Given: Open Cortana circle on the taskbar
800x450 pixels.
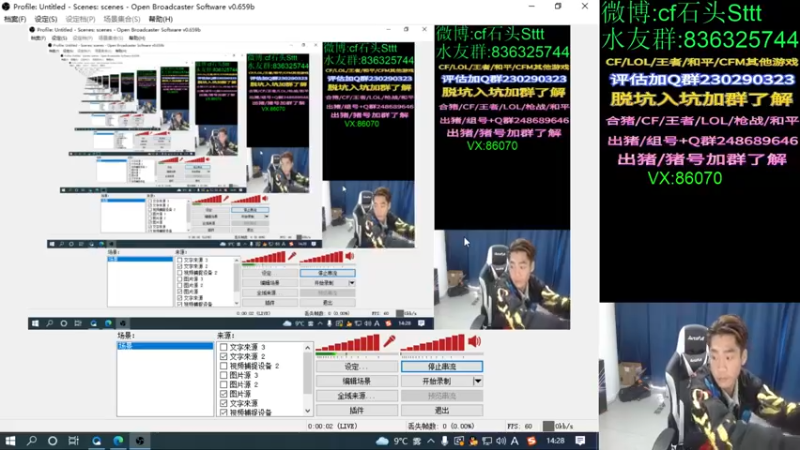Looking at the screenshot, I should 53,441.
